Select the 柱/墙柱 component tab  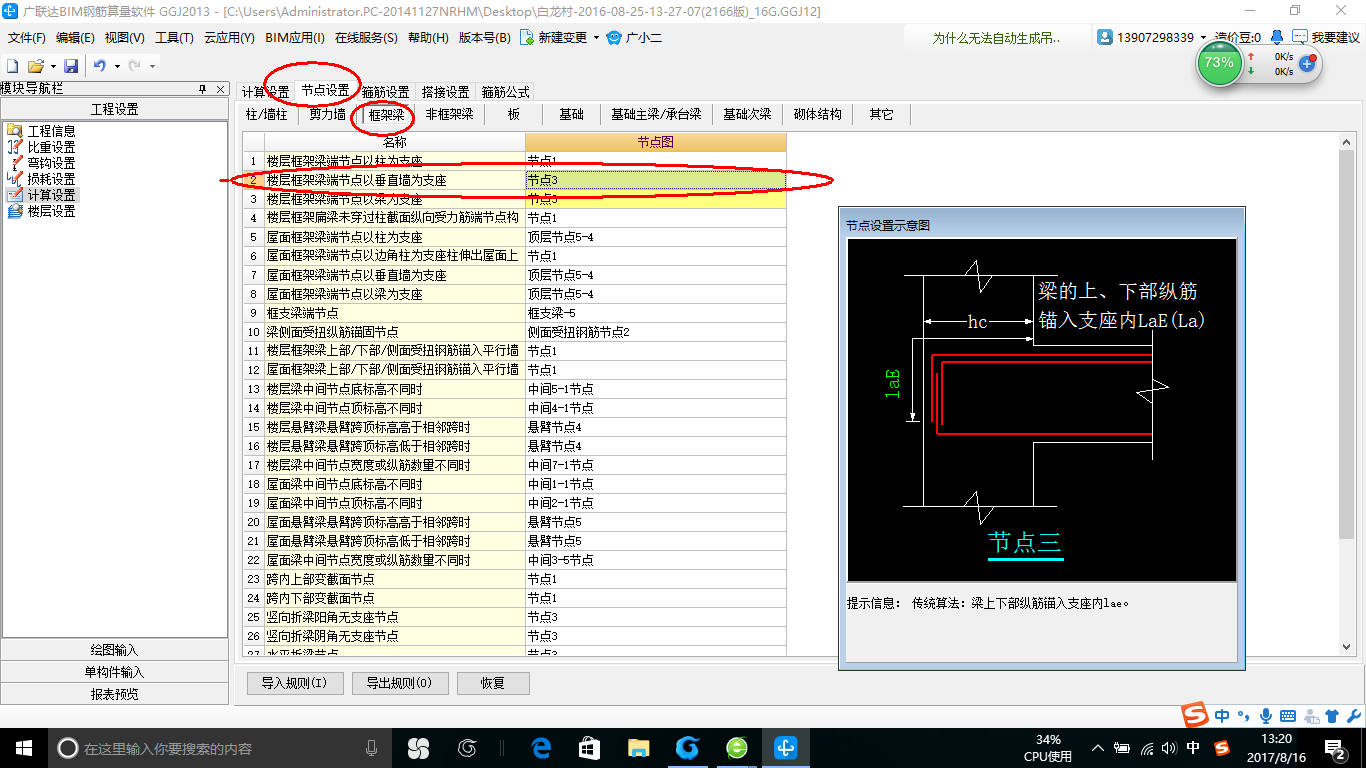pos(267,114)
